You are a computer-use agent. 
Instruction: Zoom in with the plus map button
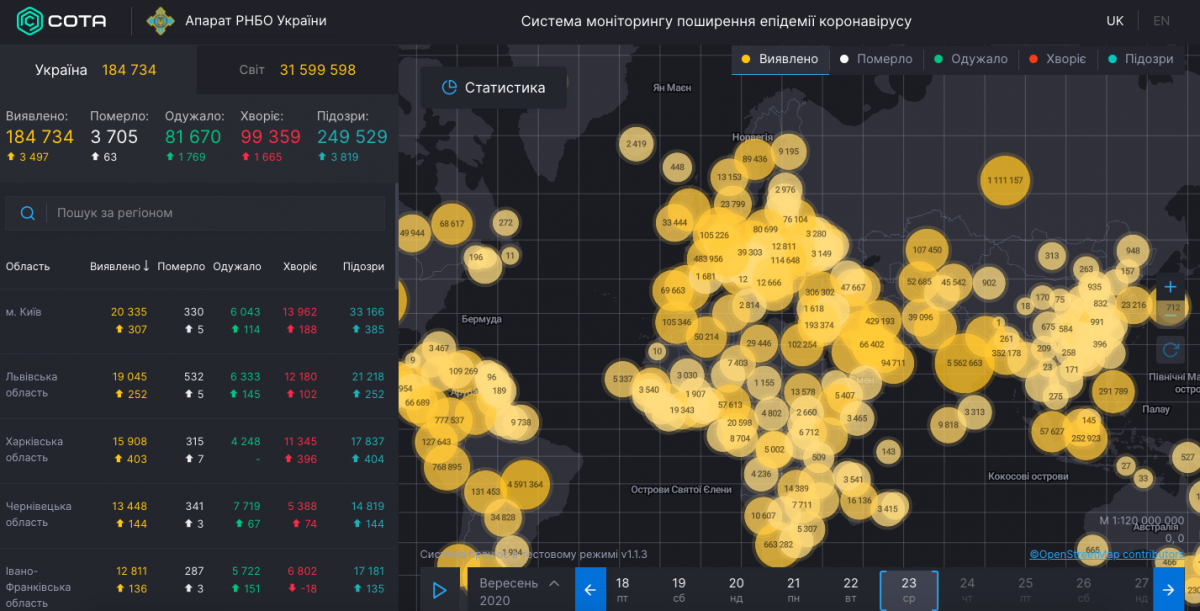click(1171, 288)
